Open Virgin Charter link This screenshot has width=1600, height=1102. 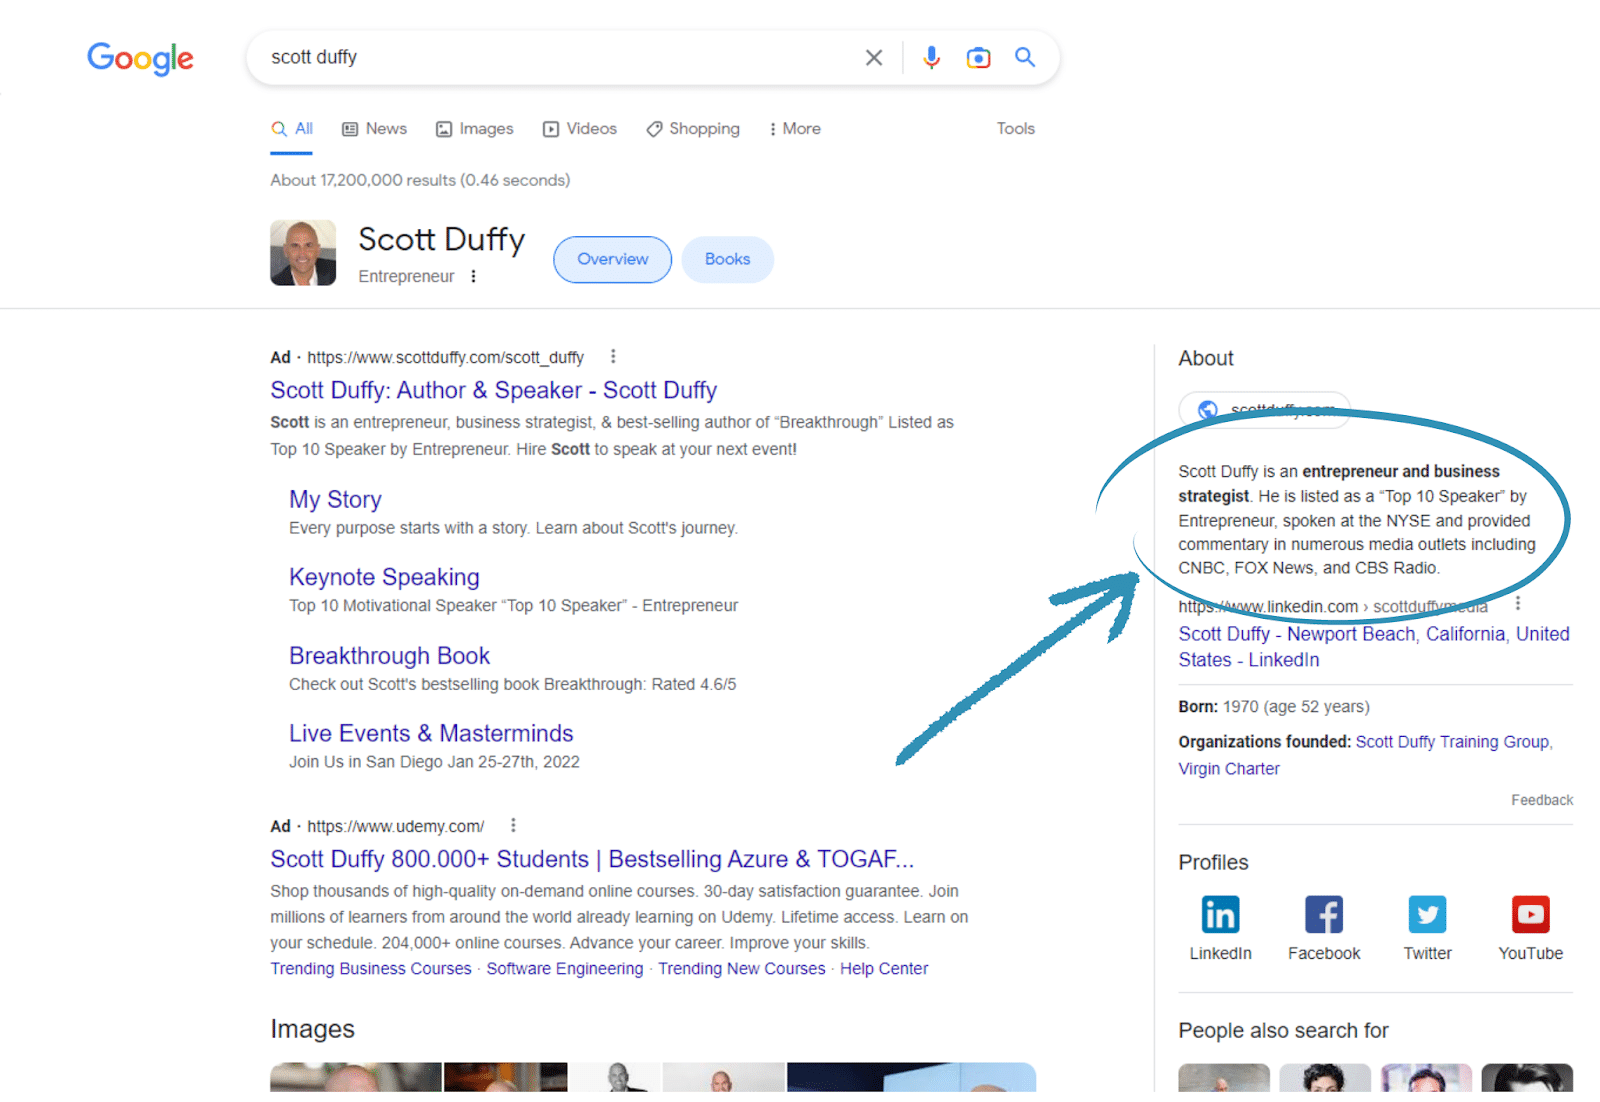click(x=1229, y=769)
